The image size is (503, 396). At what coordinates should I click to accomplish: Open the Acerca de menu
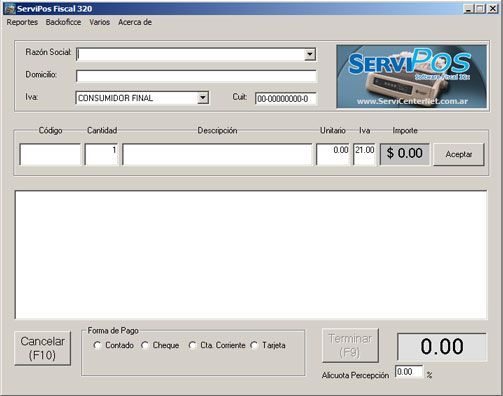[135, 22]
